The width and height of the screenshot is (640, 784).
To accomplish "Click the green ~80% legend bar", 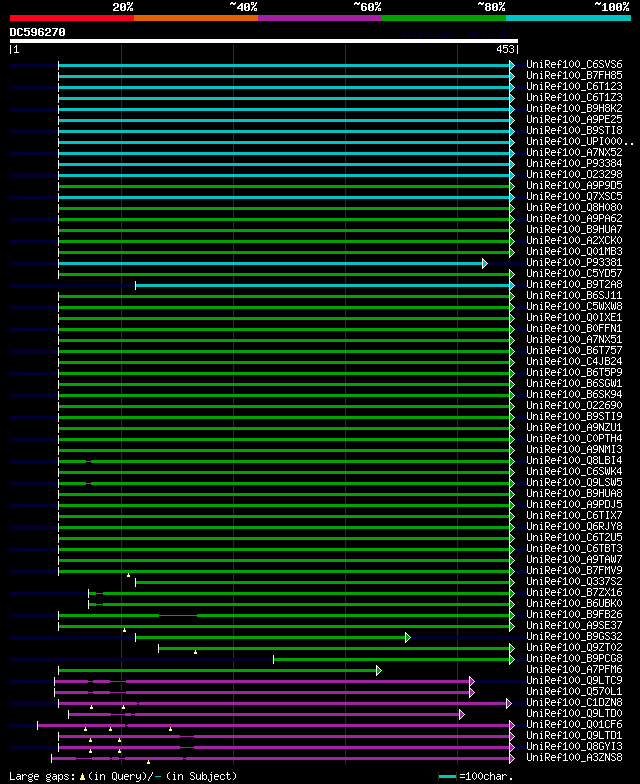I will tap(444, 18).
